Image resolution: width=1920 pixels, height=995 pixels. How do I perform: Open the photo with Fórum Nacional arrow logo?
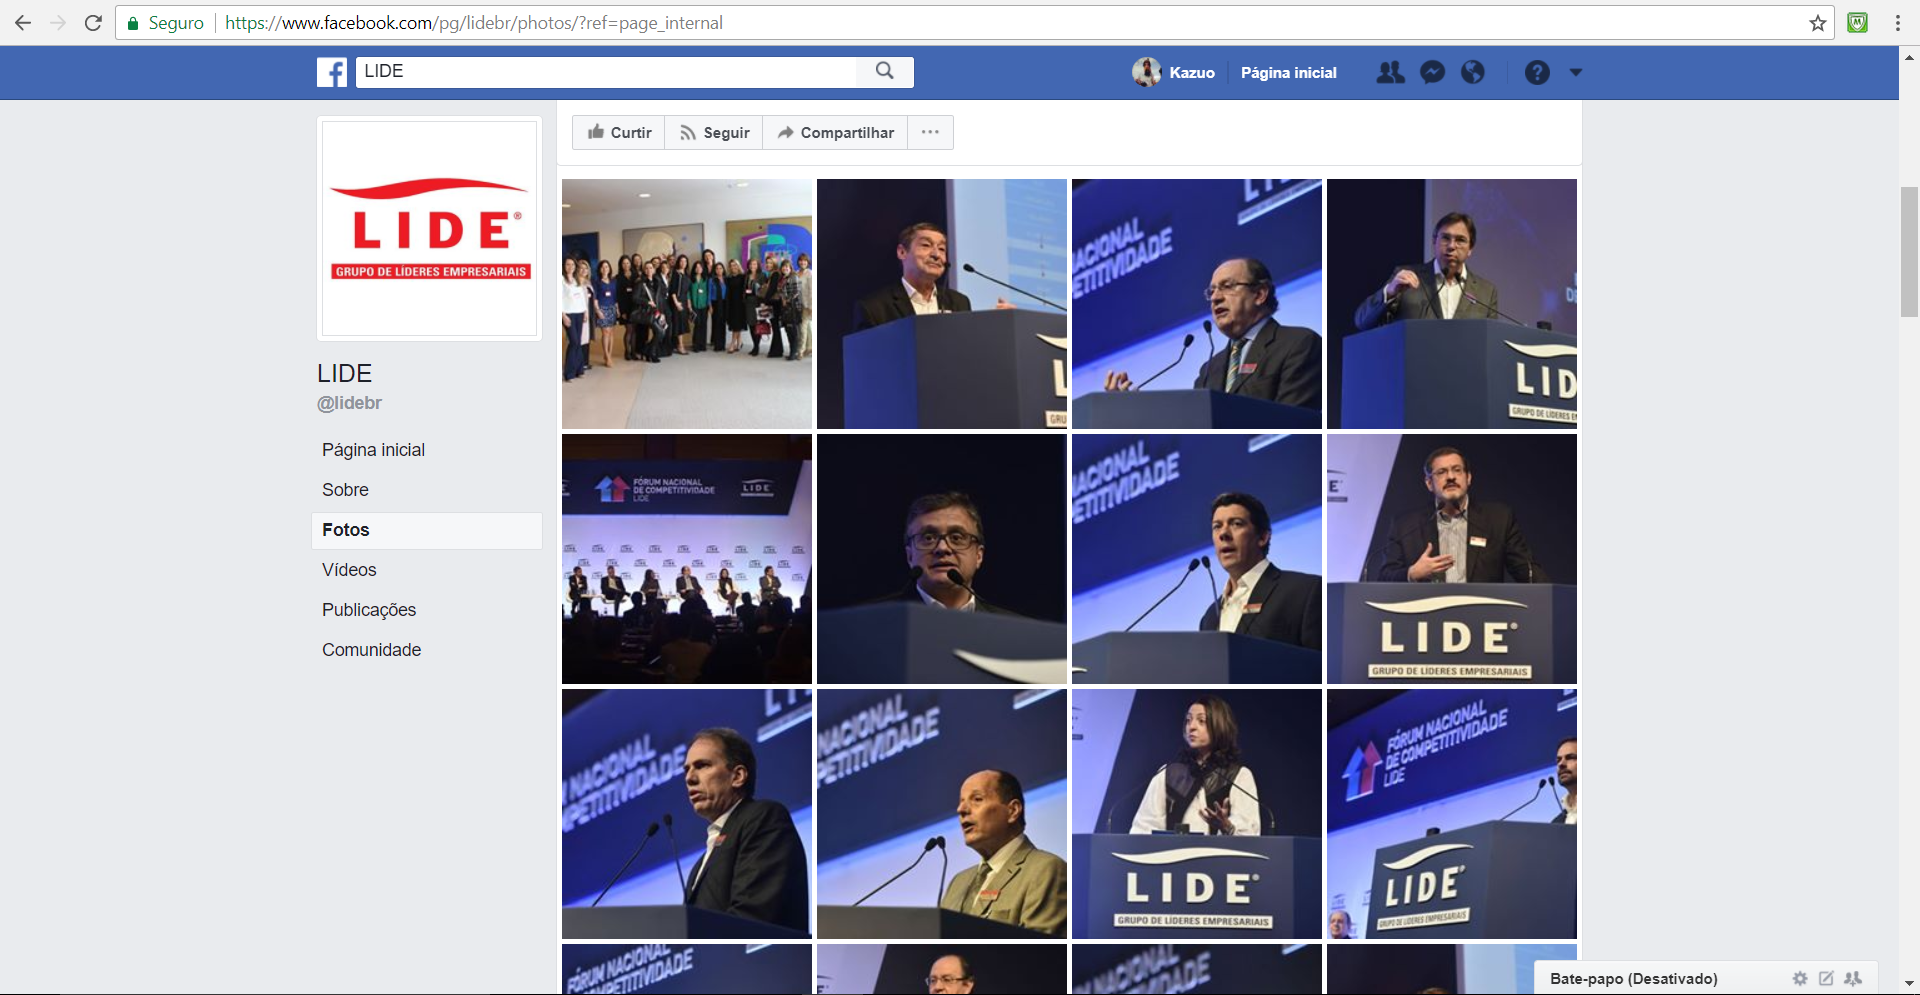[1452, 814]
